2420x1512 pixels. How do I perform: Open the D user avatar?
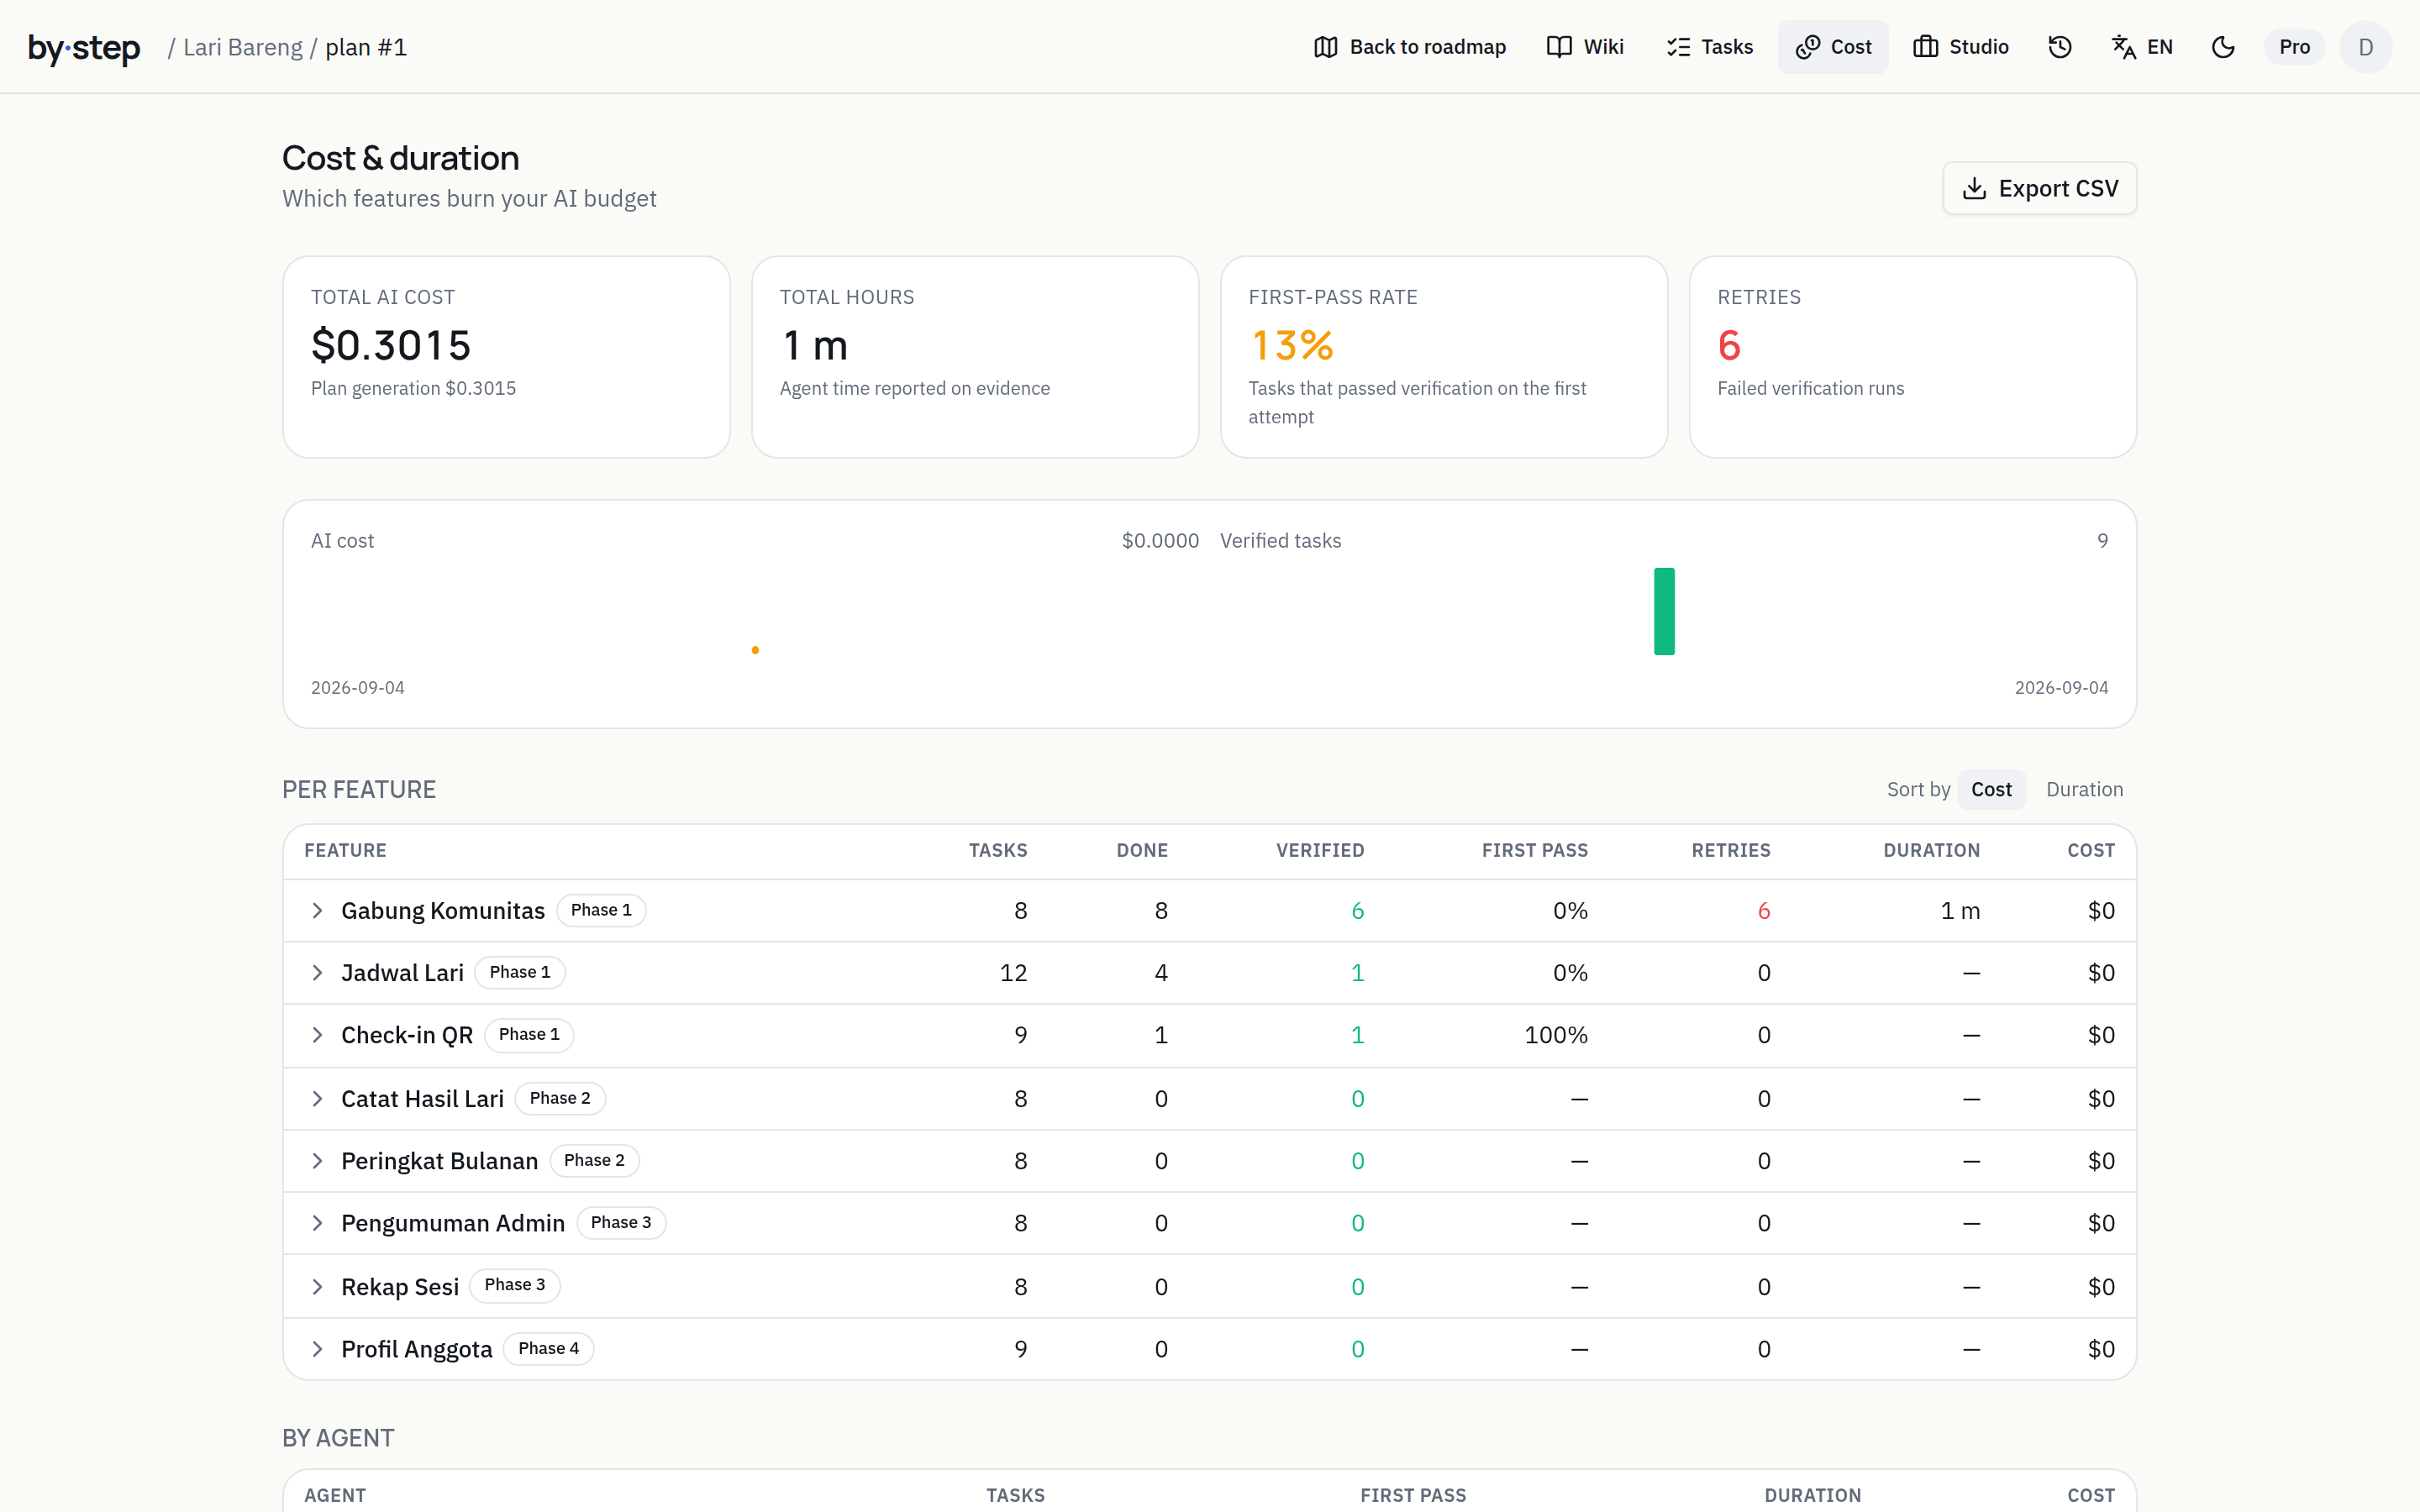coord(2365,47)
